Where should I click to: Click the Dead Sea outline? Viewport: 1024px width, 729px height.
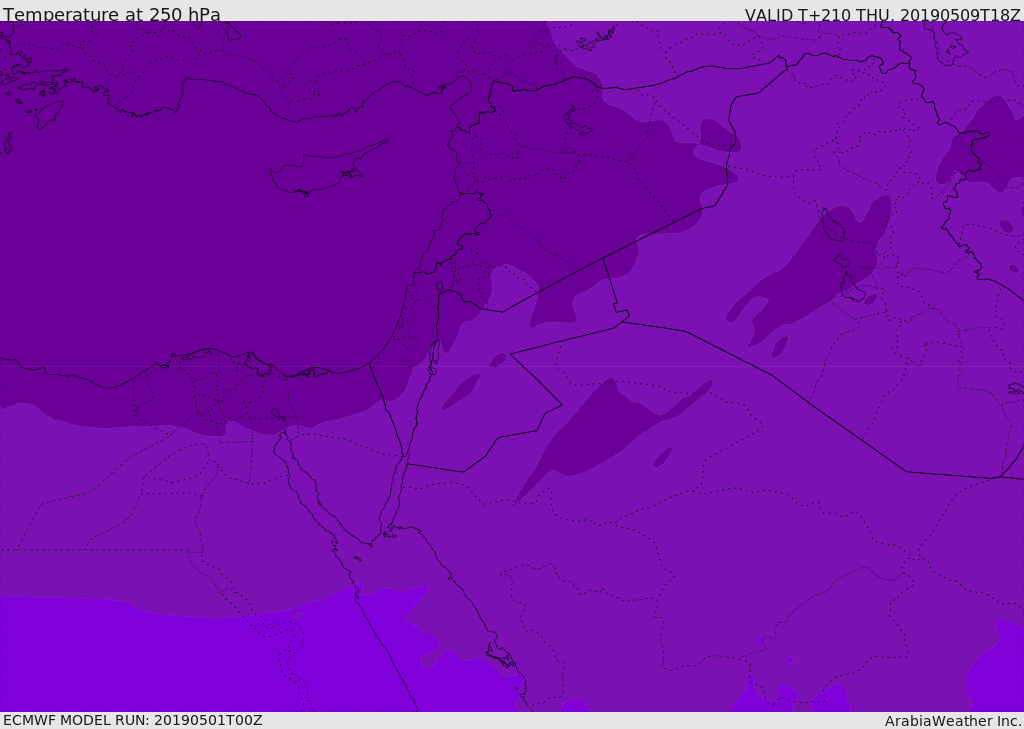[434, 355]
